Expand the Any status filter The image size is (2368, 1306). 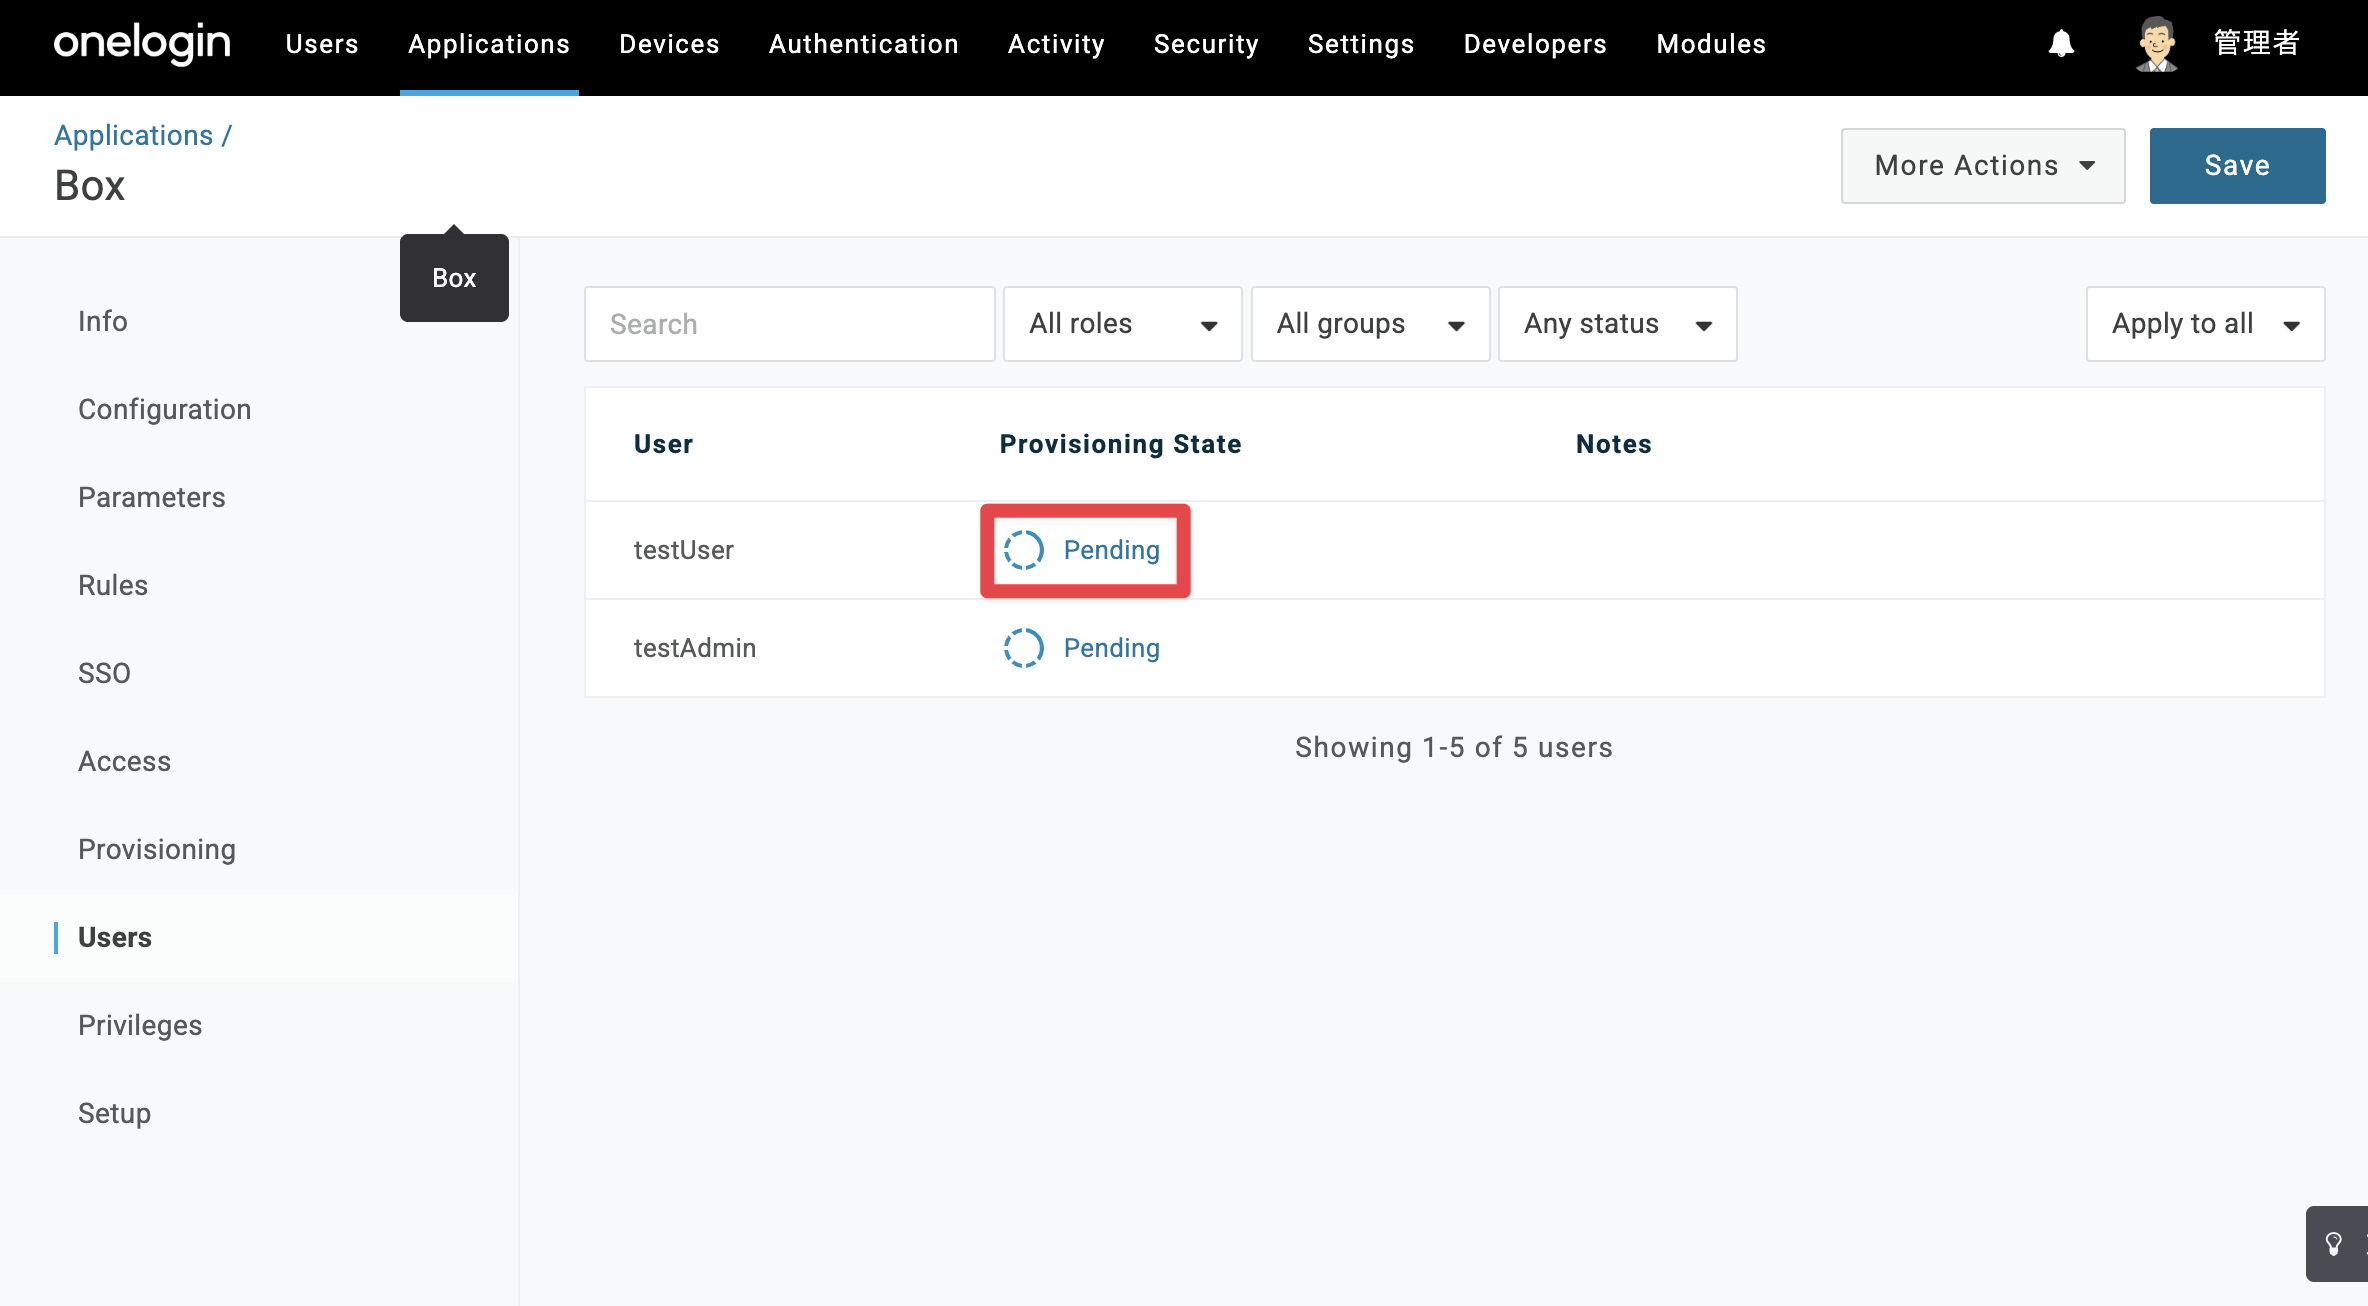coord(1618,324)
